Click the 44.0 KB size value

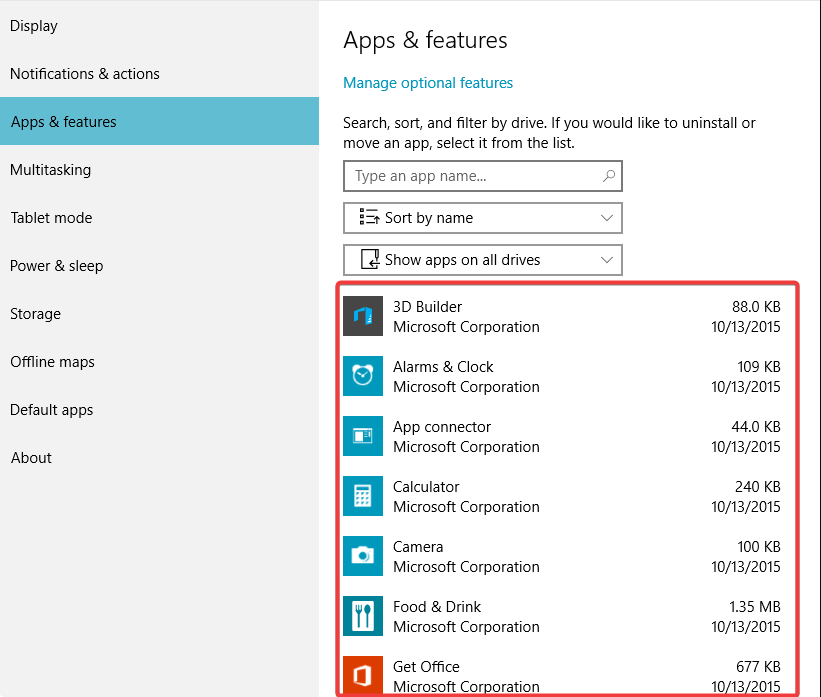756,427
